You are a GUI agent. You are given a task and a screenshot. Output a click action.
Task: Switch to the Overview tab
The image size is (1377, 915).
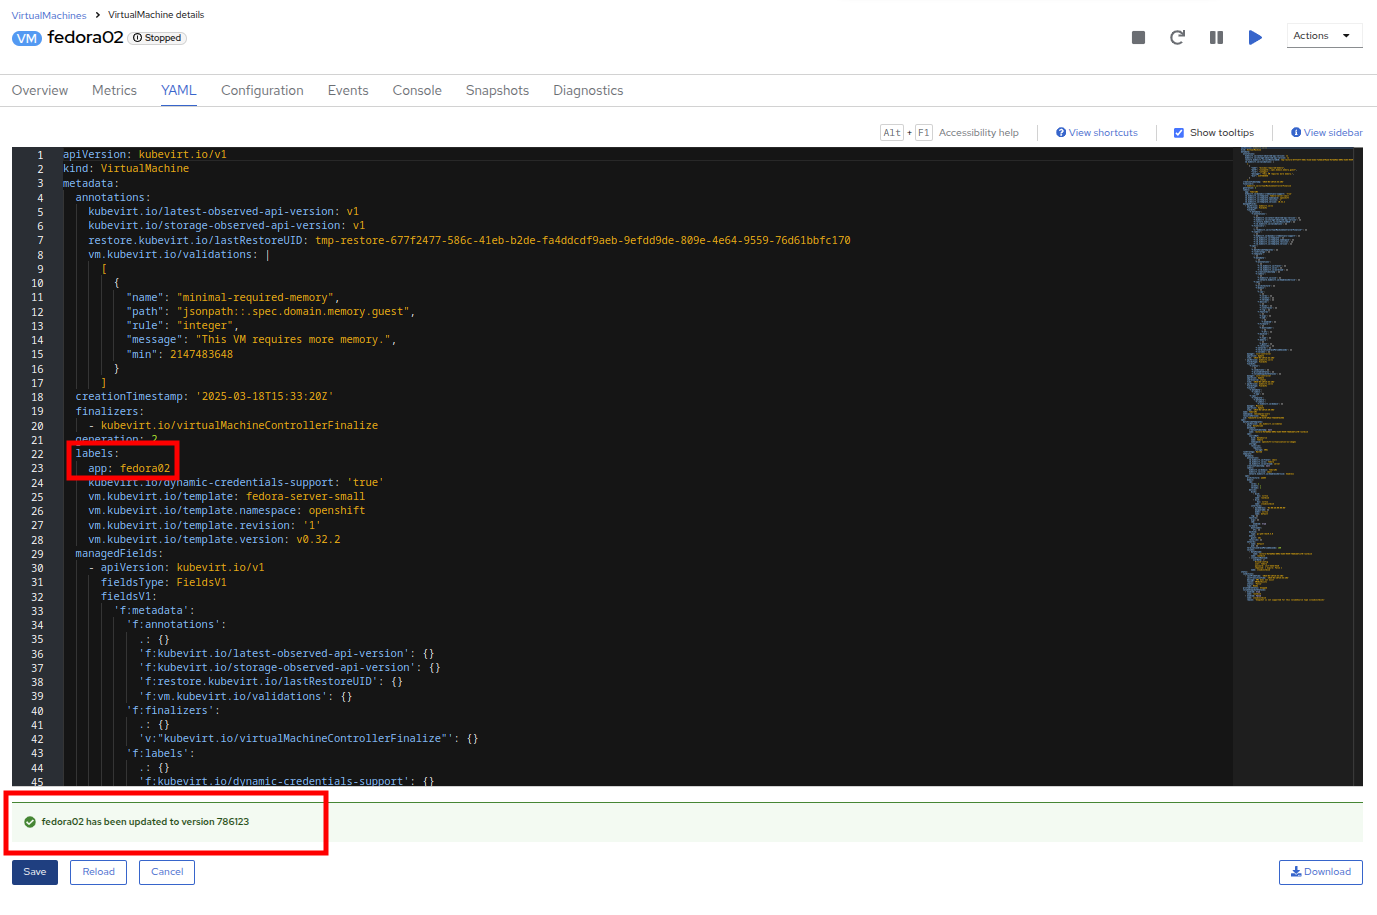tap(40, 90)
